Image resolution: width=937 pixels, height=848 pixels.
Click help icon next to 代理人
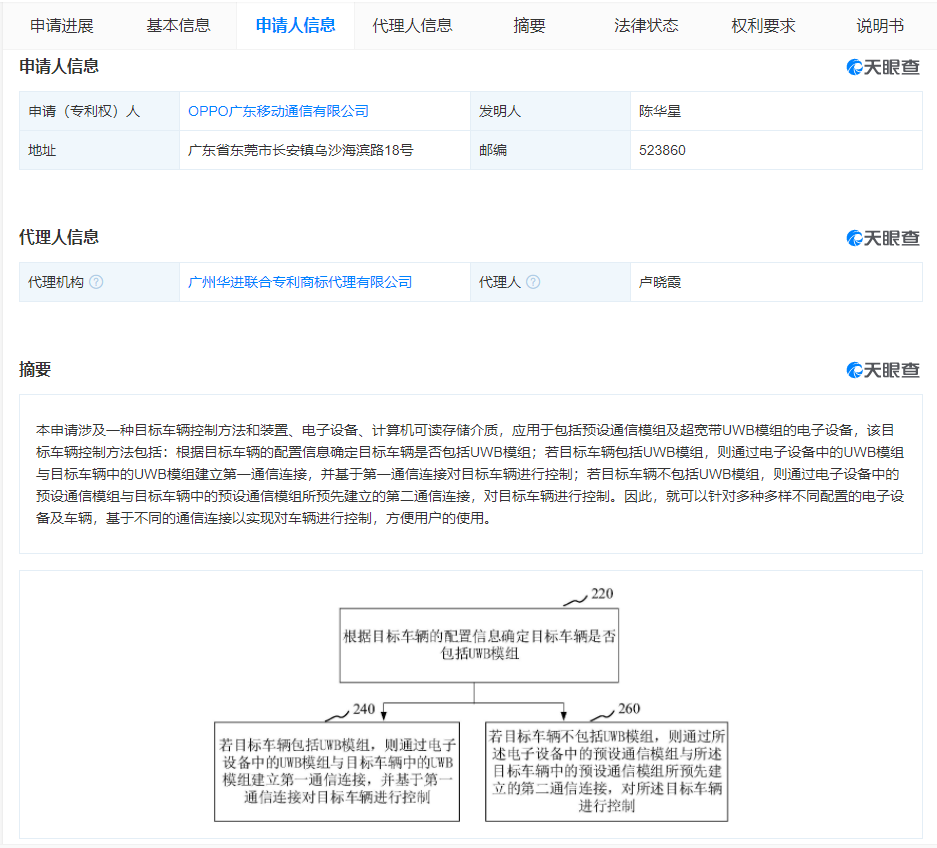pyautogui.click(x=533, y=282)
